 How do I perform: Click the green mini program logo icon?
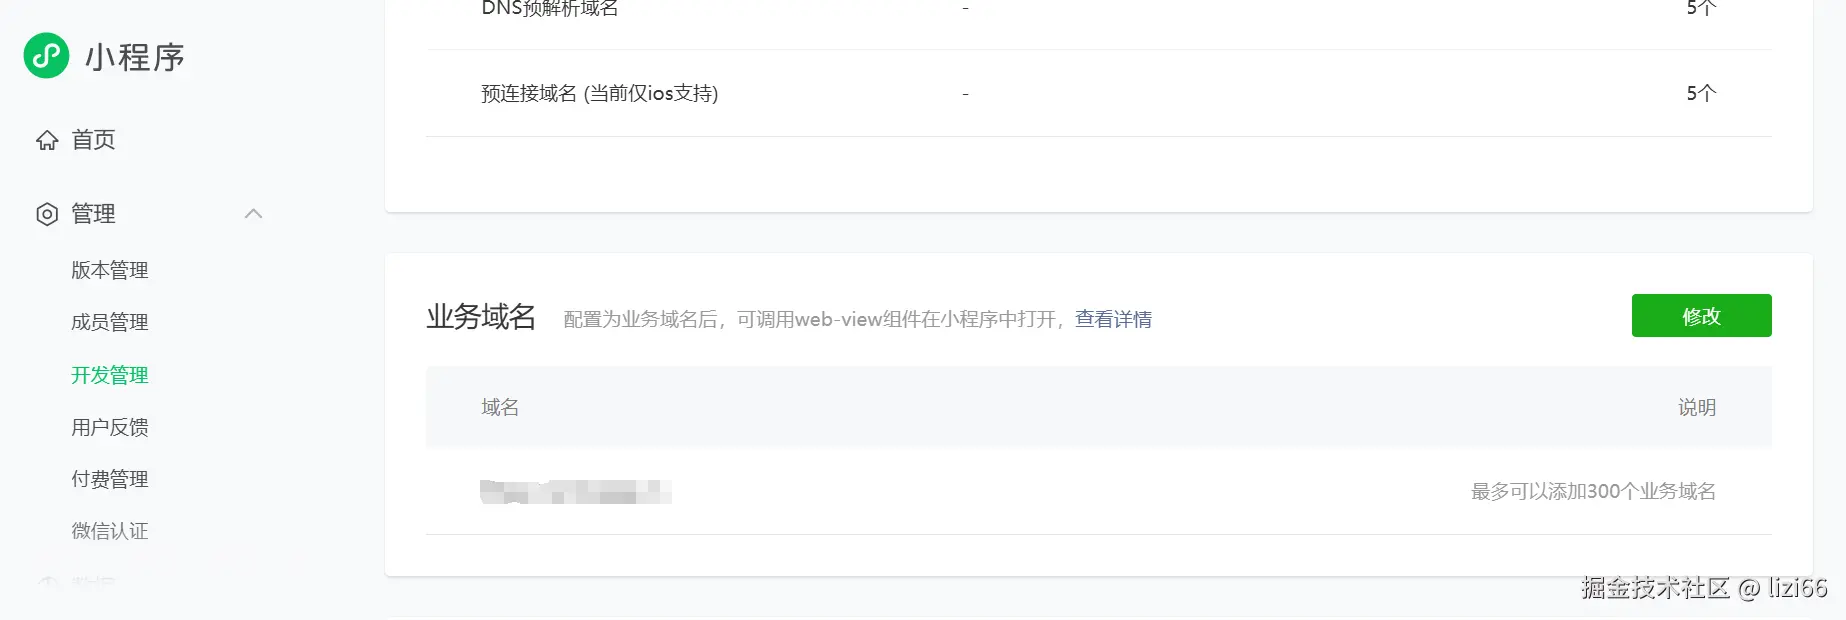46,56
